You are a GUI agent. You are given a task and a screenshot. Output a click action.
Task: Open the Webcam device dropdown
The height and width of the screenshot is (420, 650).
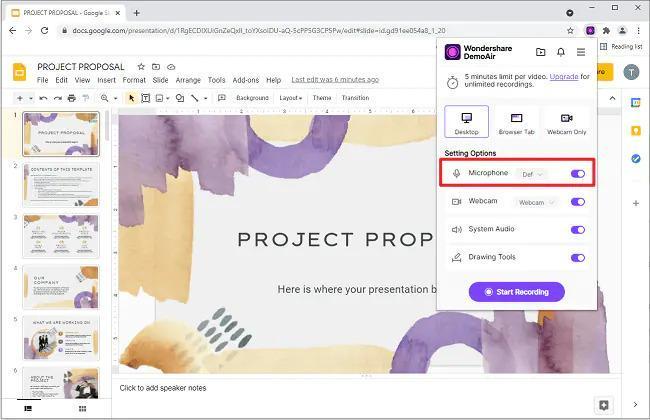536,202
